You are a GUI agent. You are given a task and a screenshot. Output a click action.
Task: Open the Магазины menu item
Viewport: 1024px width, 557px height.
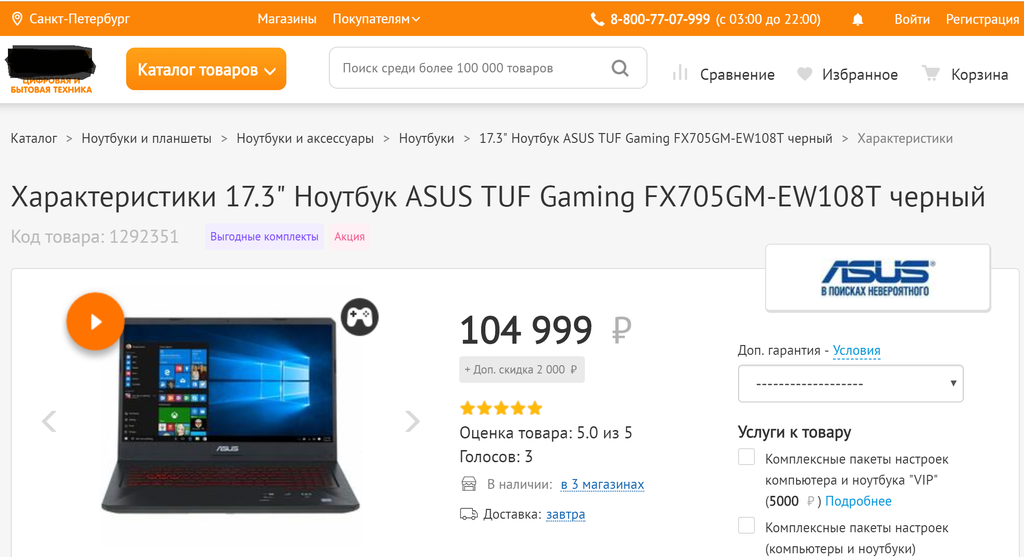[287, 19]
